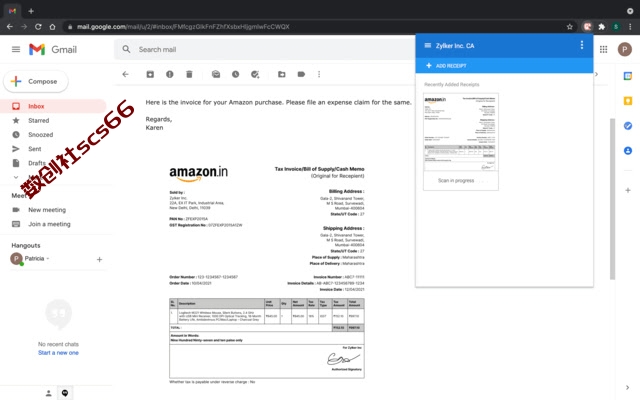Delete this email
640x400 pixels.
tap(189, 74)
